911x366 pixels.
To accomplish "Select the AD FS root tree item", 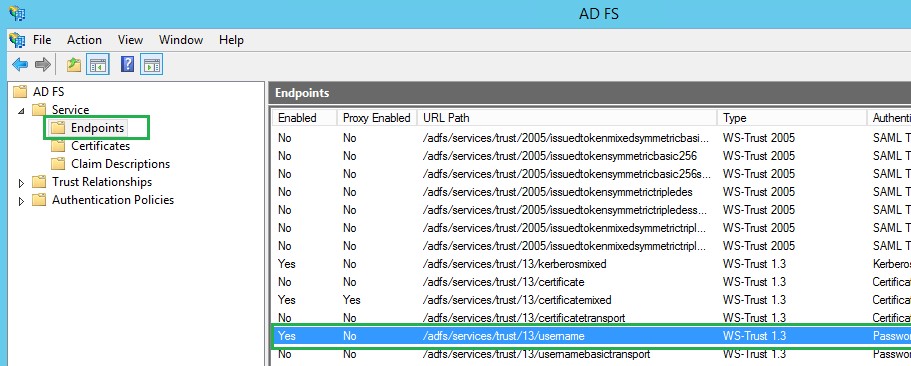I will [48, 92].
